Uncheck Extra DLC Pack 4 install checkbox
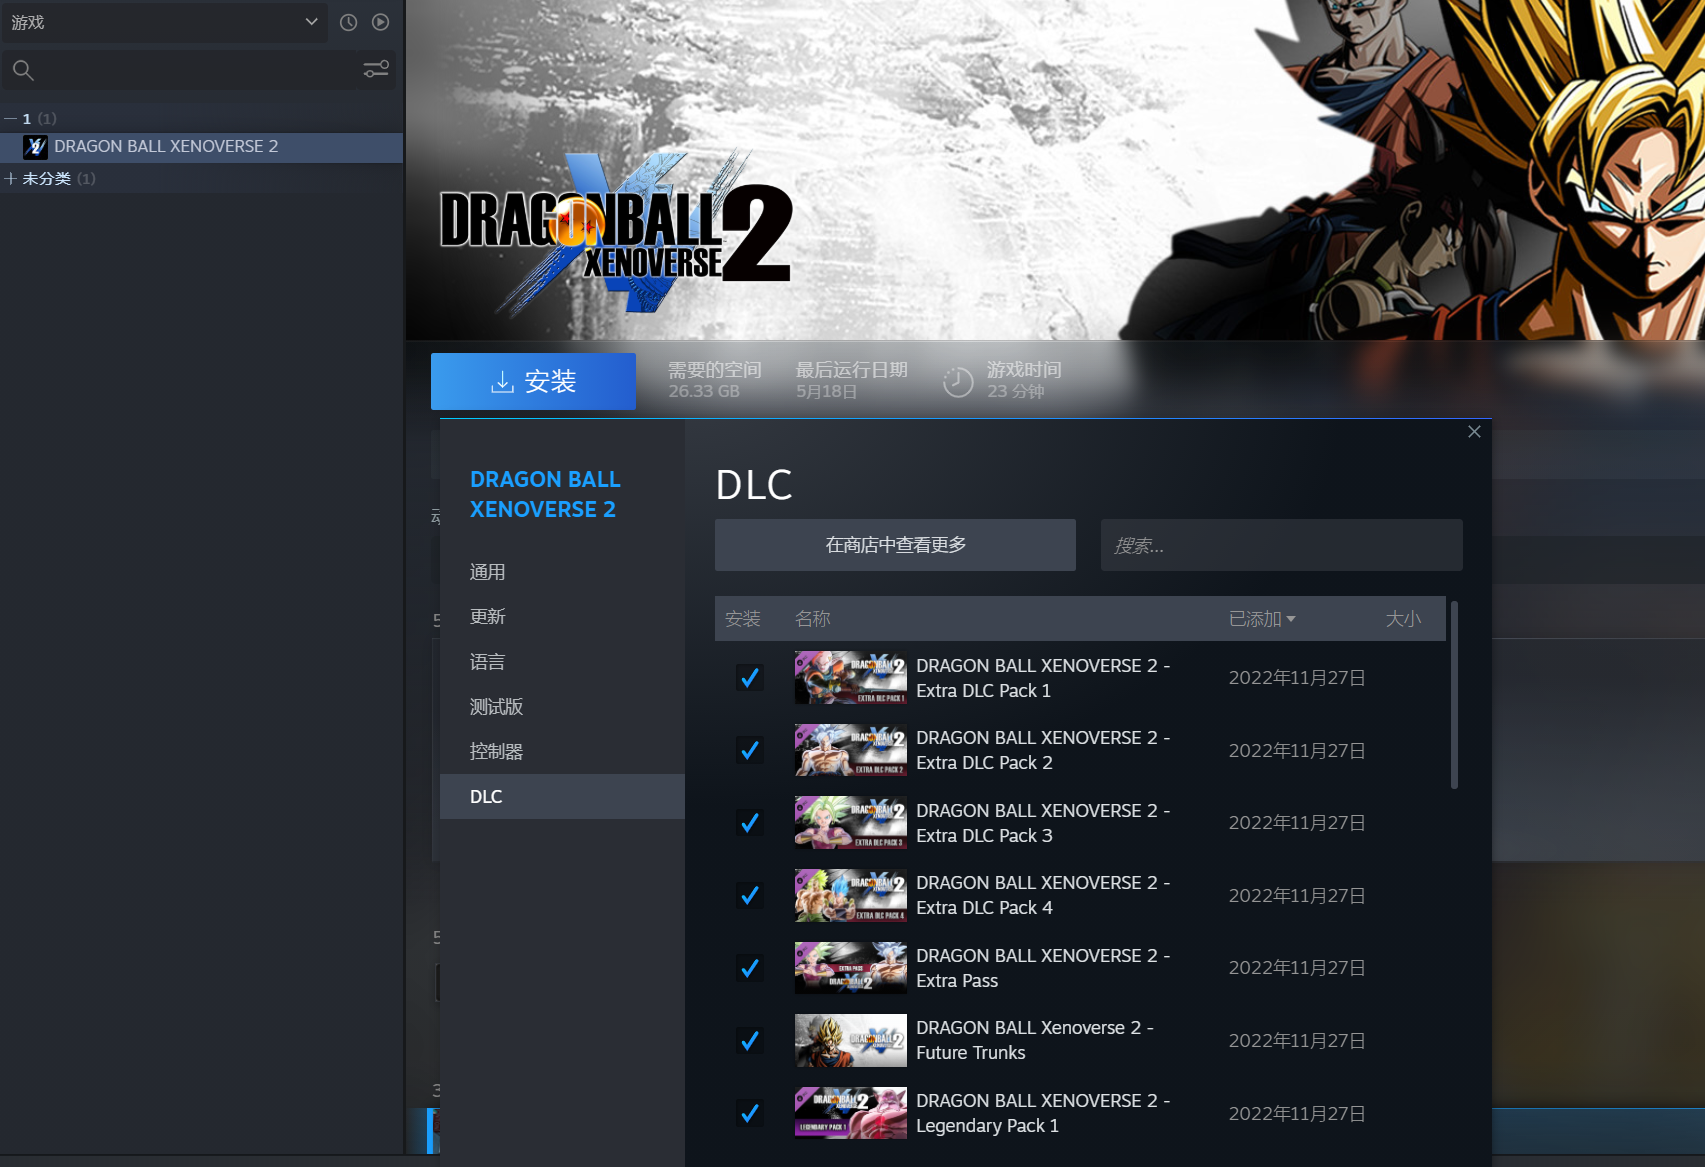The image size is (1705, 1167). point(749,896)
